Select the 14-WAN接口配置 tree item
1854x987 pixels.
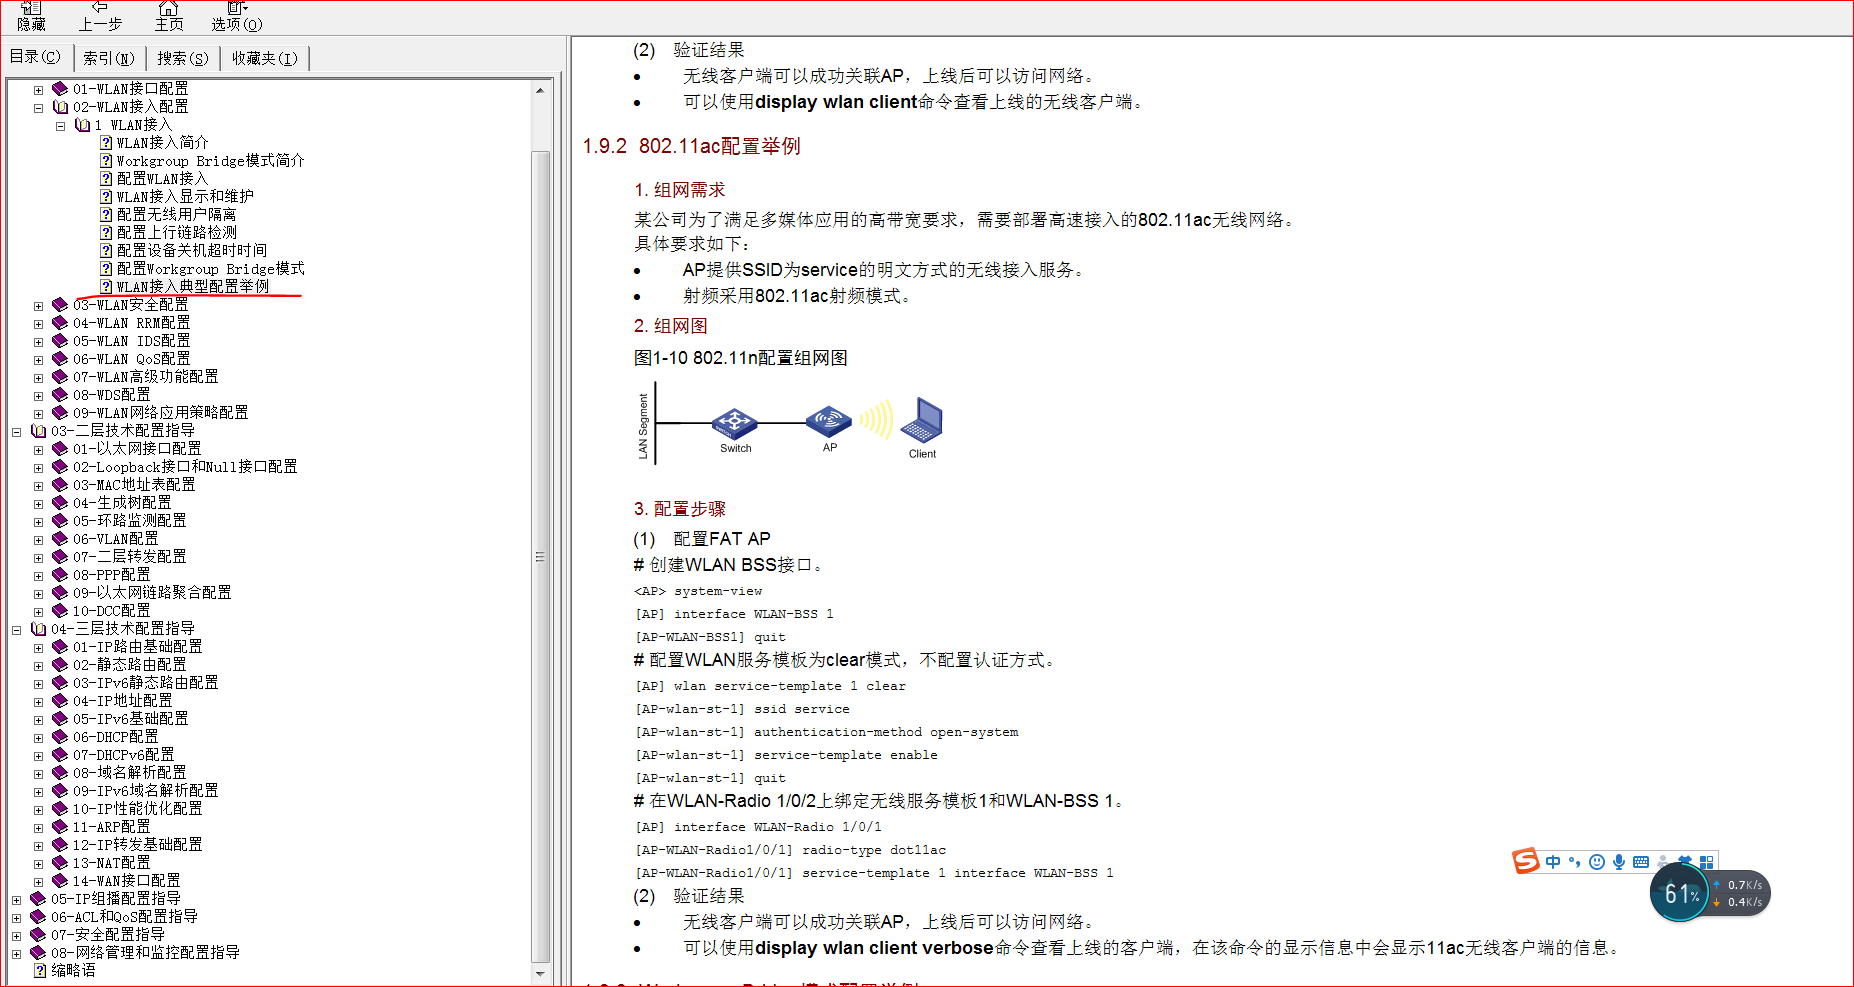coord(126,881)
